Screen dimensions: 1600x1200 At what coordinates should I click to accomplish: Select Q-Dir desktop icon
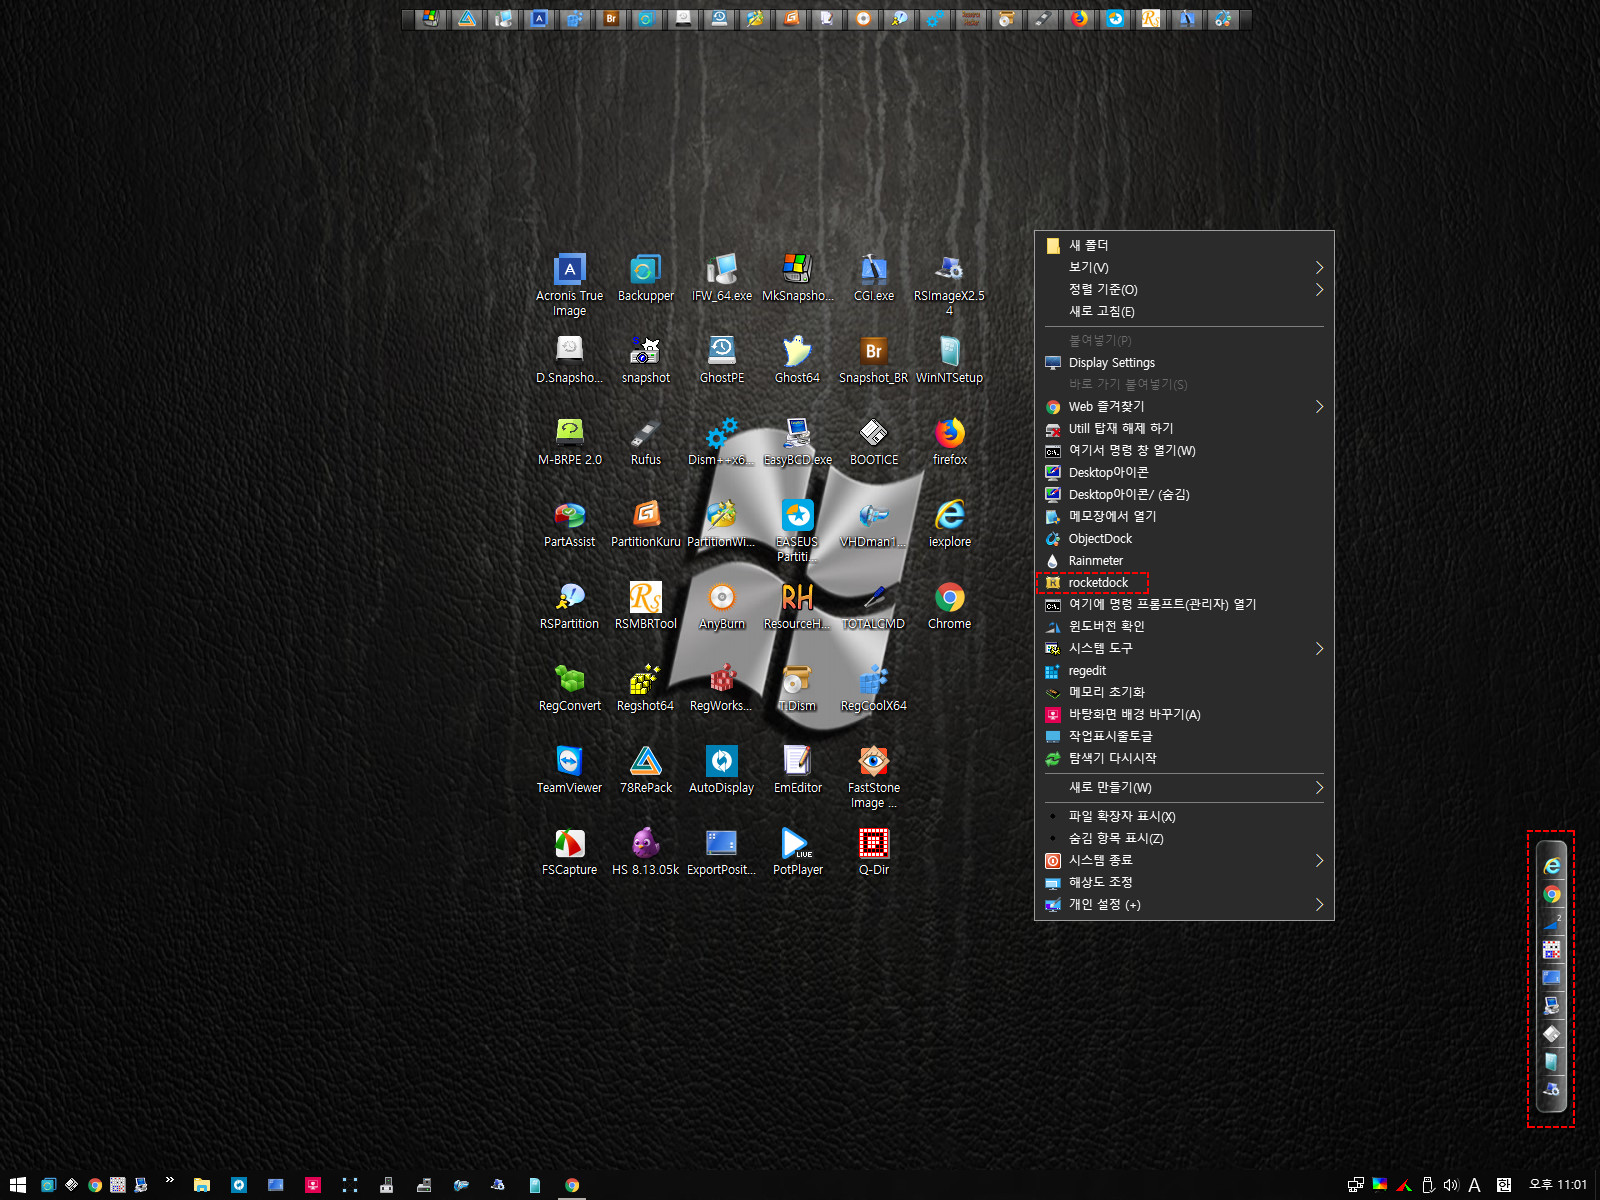873,852
